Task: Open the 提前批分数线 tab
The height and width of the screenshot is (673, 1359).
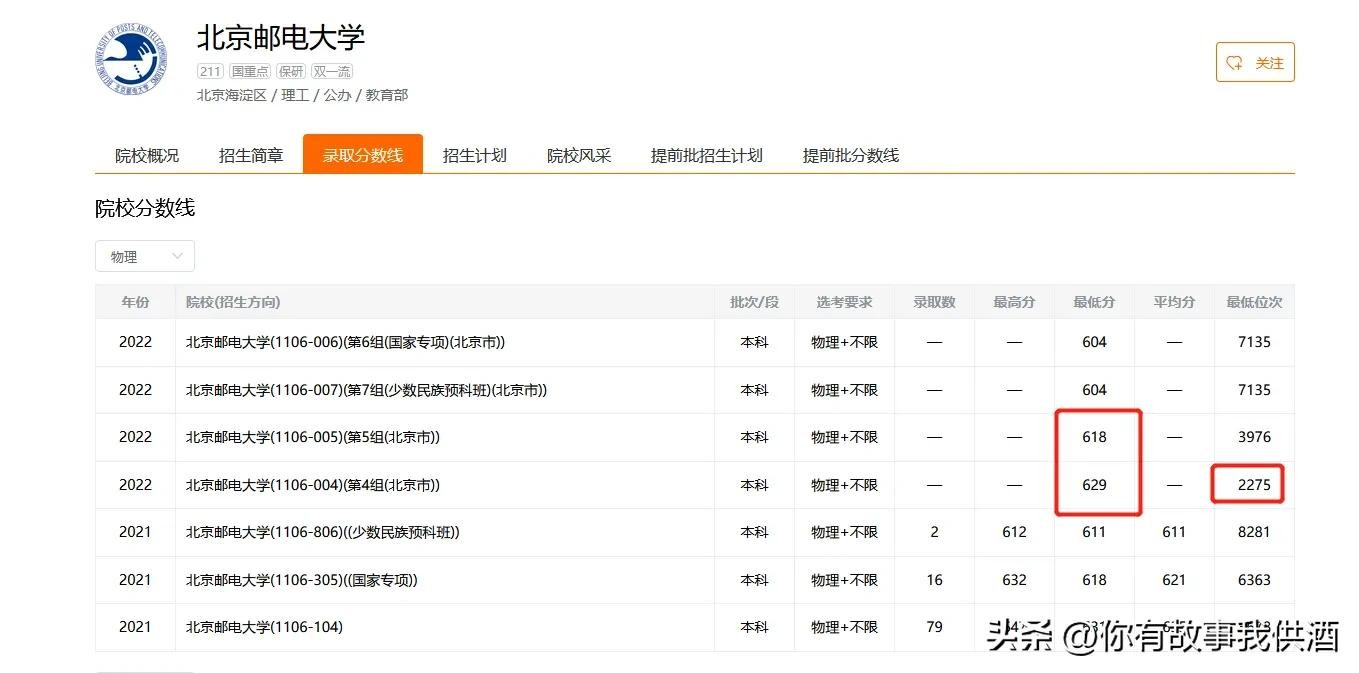Action: coord(850,155)
